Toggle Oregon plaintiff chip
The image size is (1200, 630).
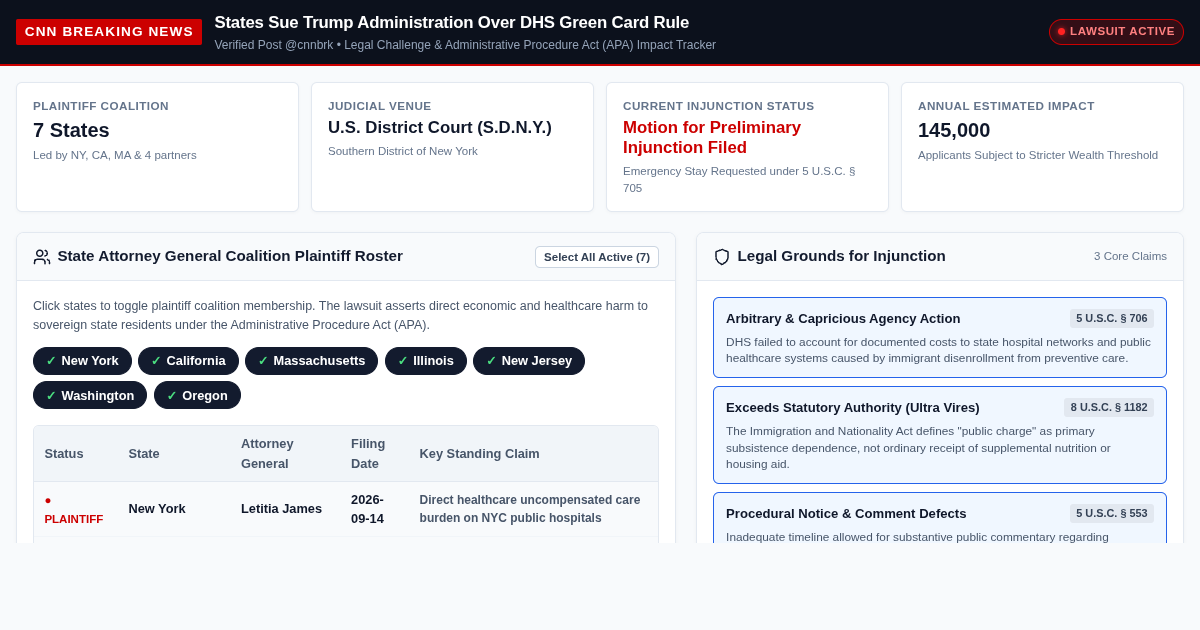pyautogui.click(x=197, y=395)
